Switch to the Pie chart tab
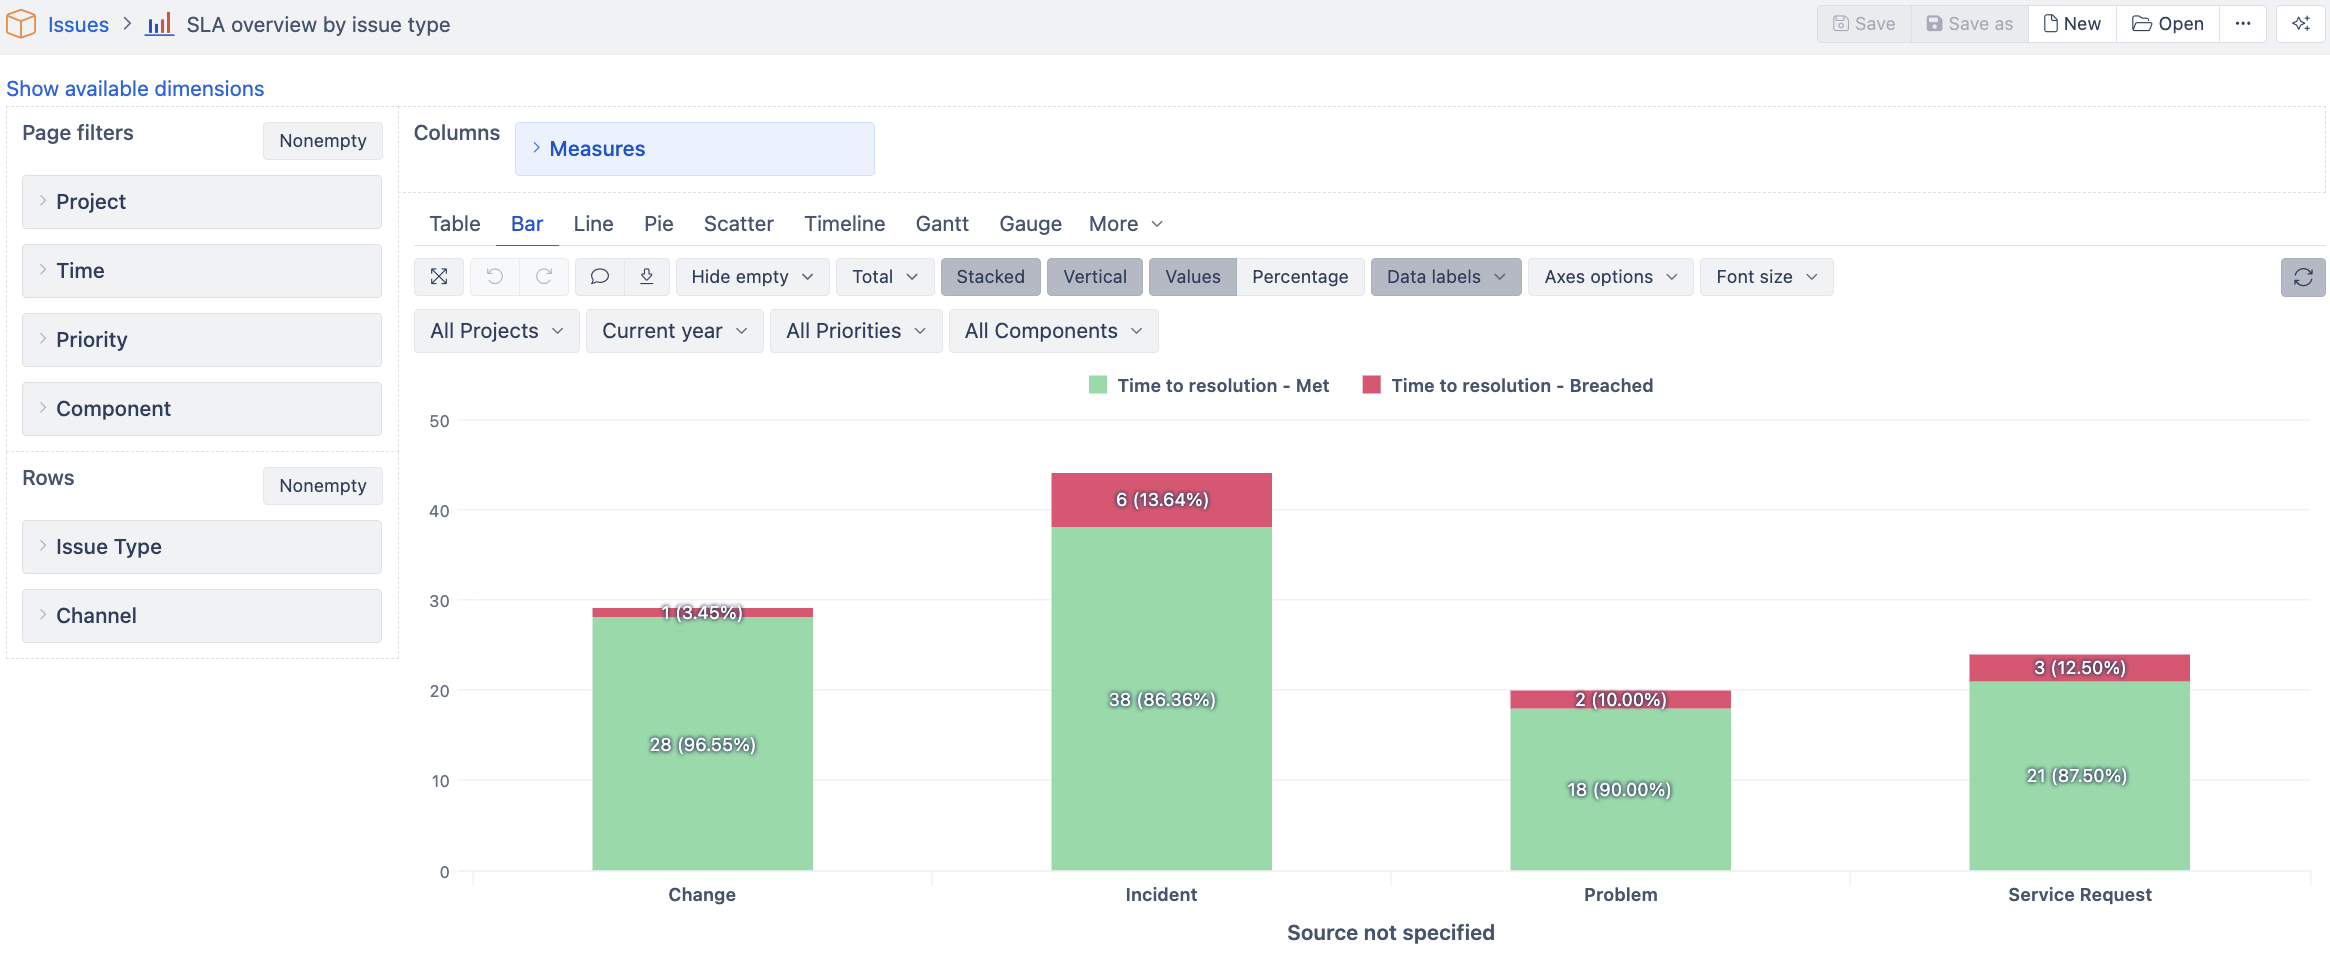2330x976 pixels. tap(658, 224)
